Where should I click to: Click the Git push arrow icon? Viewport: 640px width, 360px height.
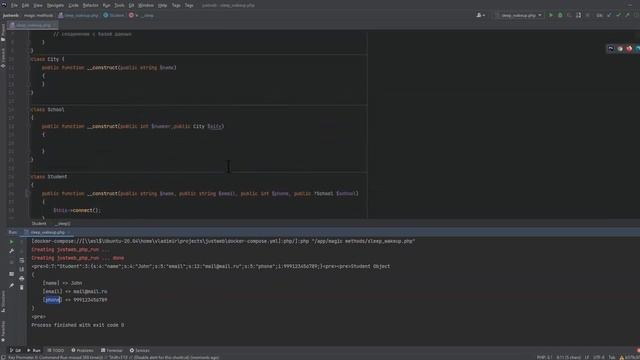(x=628, y=16)
